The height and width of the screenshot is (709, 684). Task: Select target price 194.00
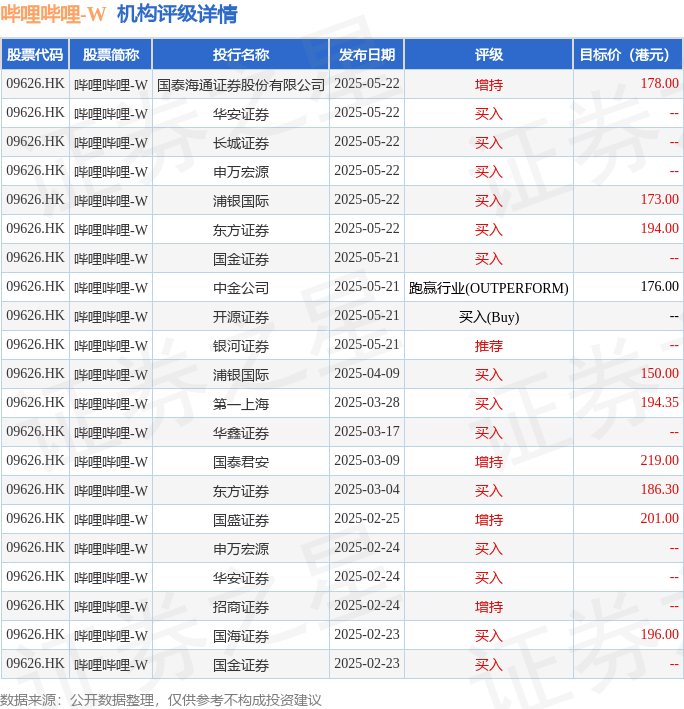pos(660,228)
